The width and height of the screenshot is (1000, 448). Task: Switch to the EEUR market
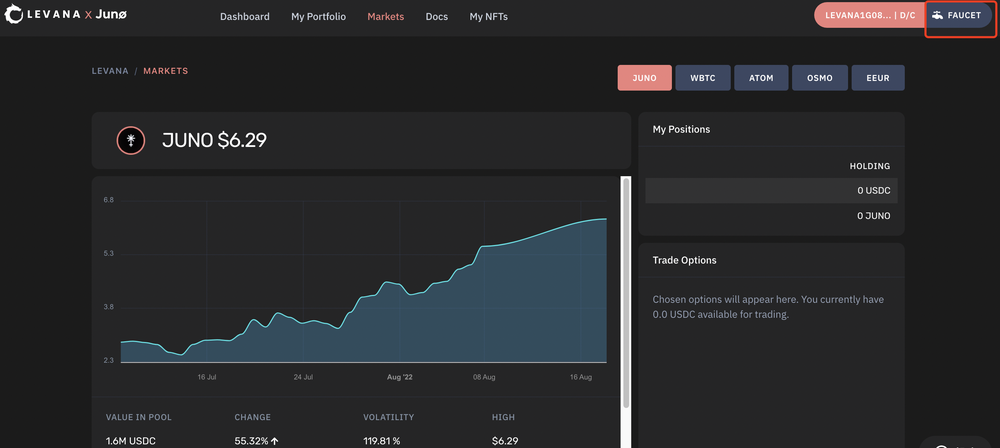878,78
